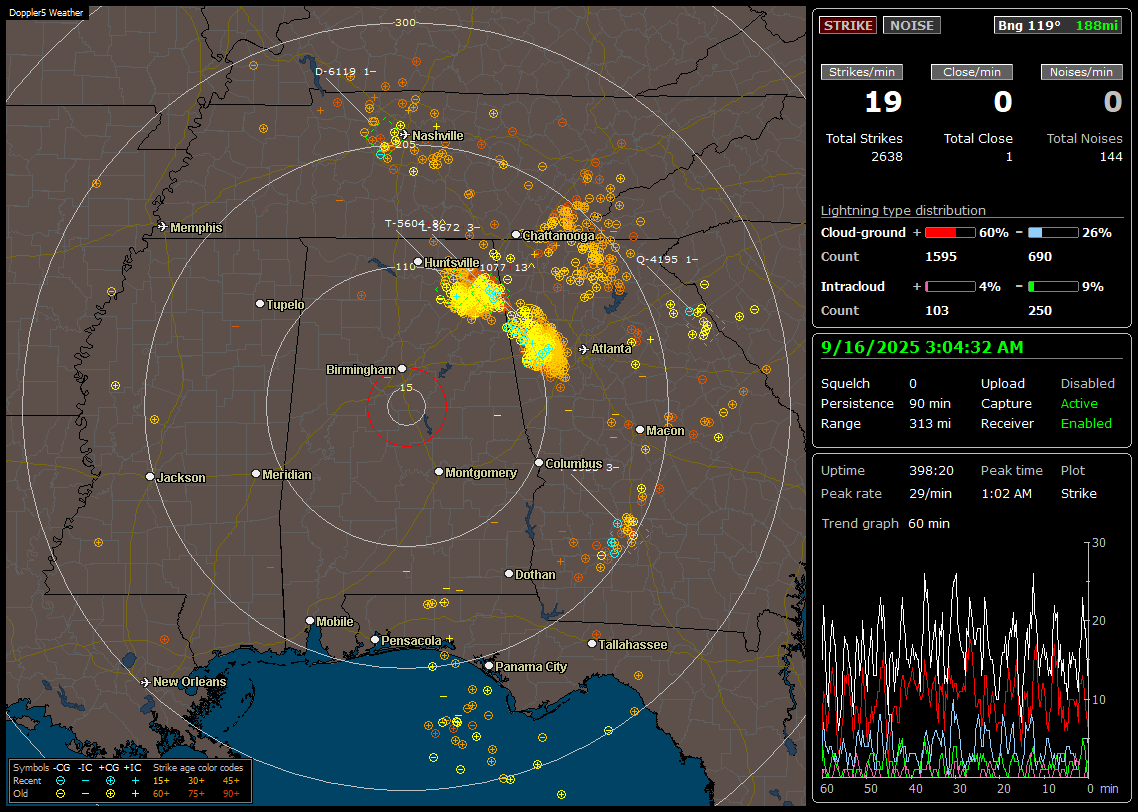The image size is (1138, 812).
Task: Select the Close/min label box
Action: coord(972,72)
